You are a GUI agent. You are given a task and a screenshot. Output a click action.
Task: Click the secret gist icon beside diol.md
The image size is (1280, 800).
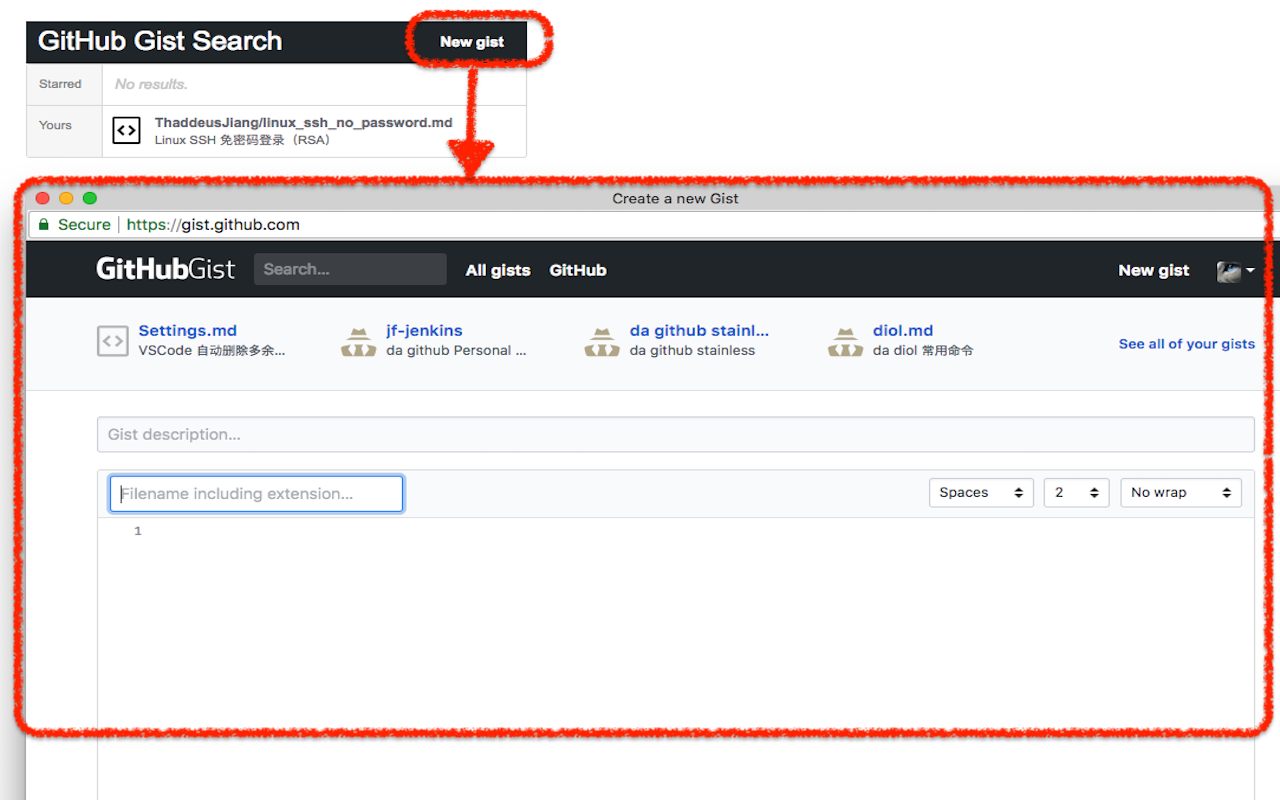(845, 341)
